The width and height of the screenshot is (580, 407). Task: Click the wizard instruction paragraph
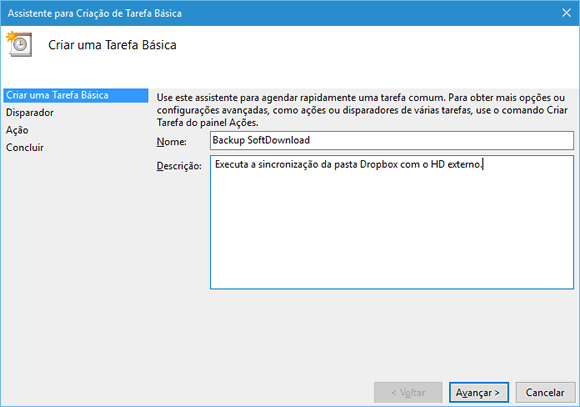click(x=362, y=110)
